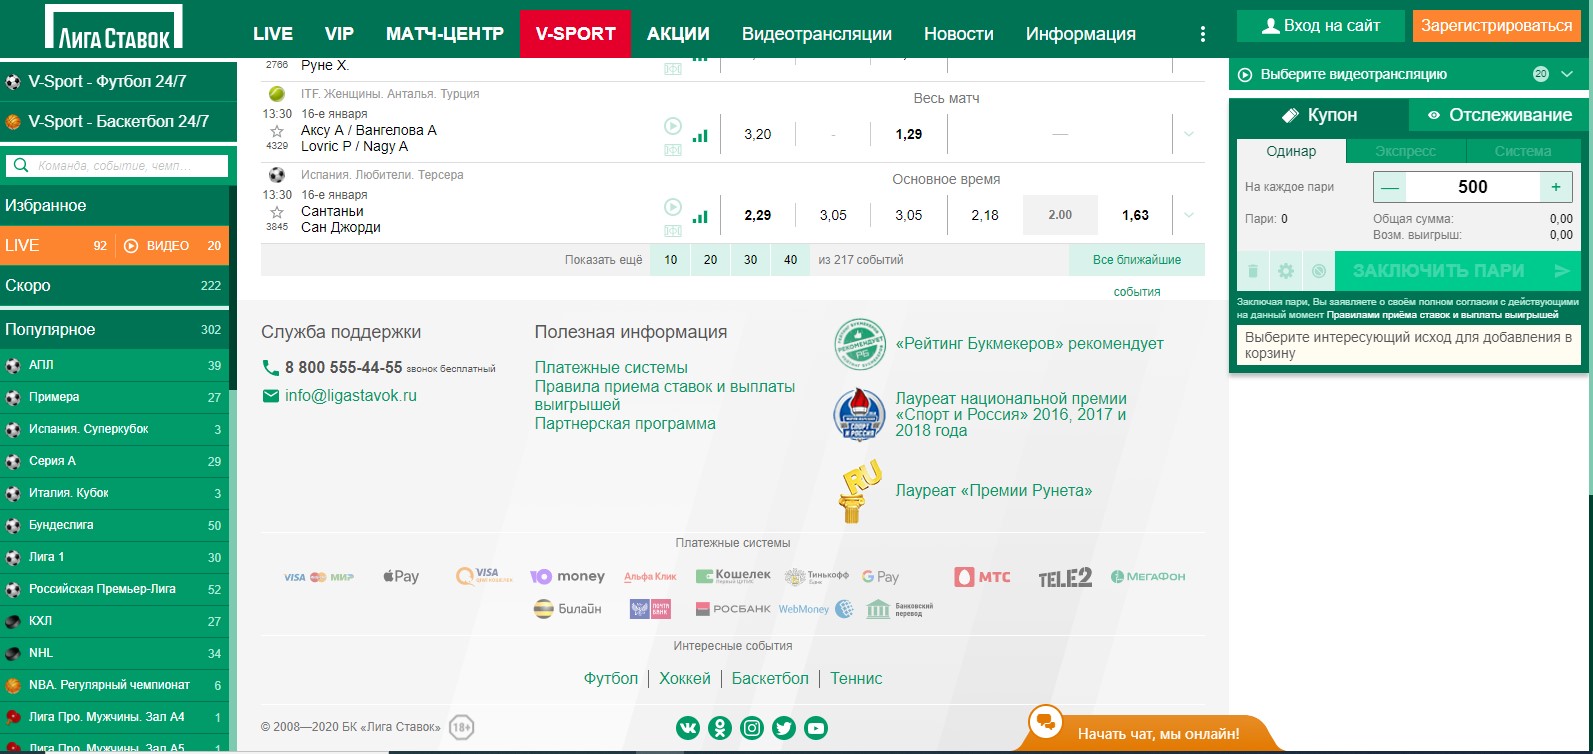This screenshot has height=754, width=1593.
Task: Increase the stake with plus button
Action: (x=1556, y=187)
